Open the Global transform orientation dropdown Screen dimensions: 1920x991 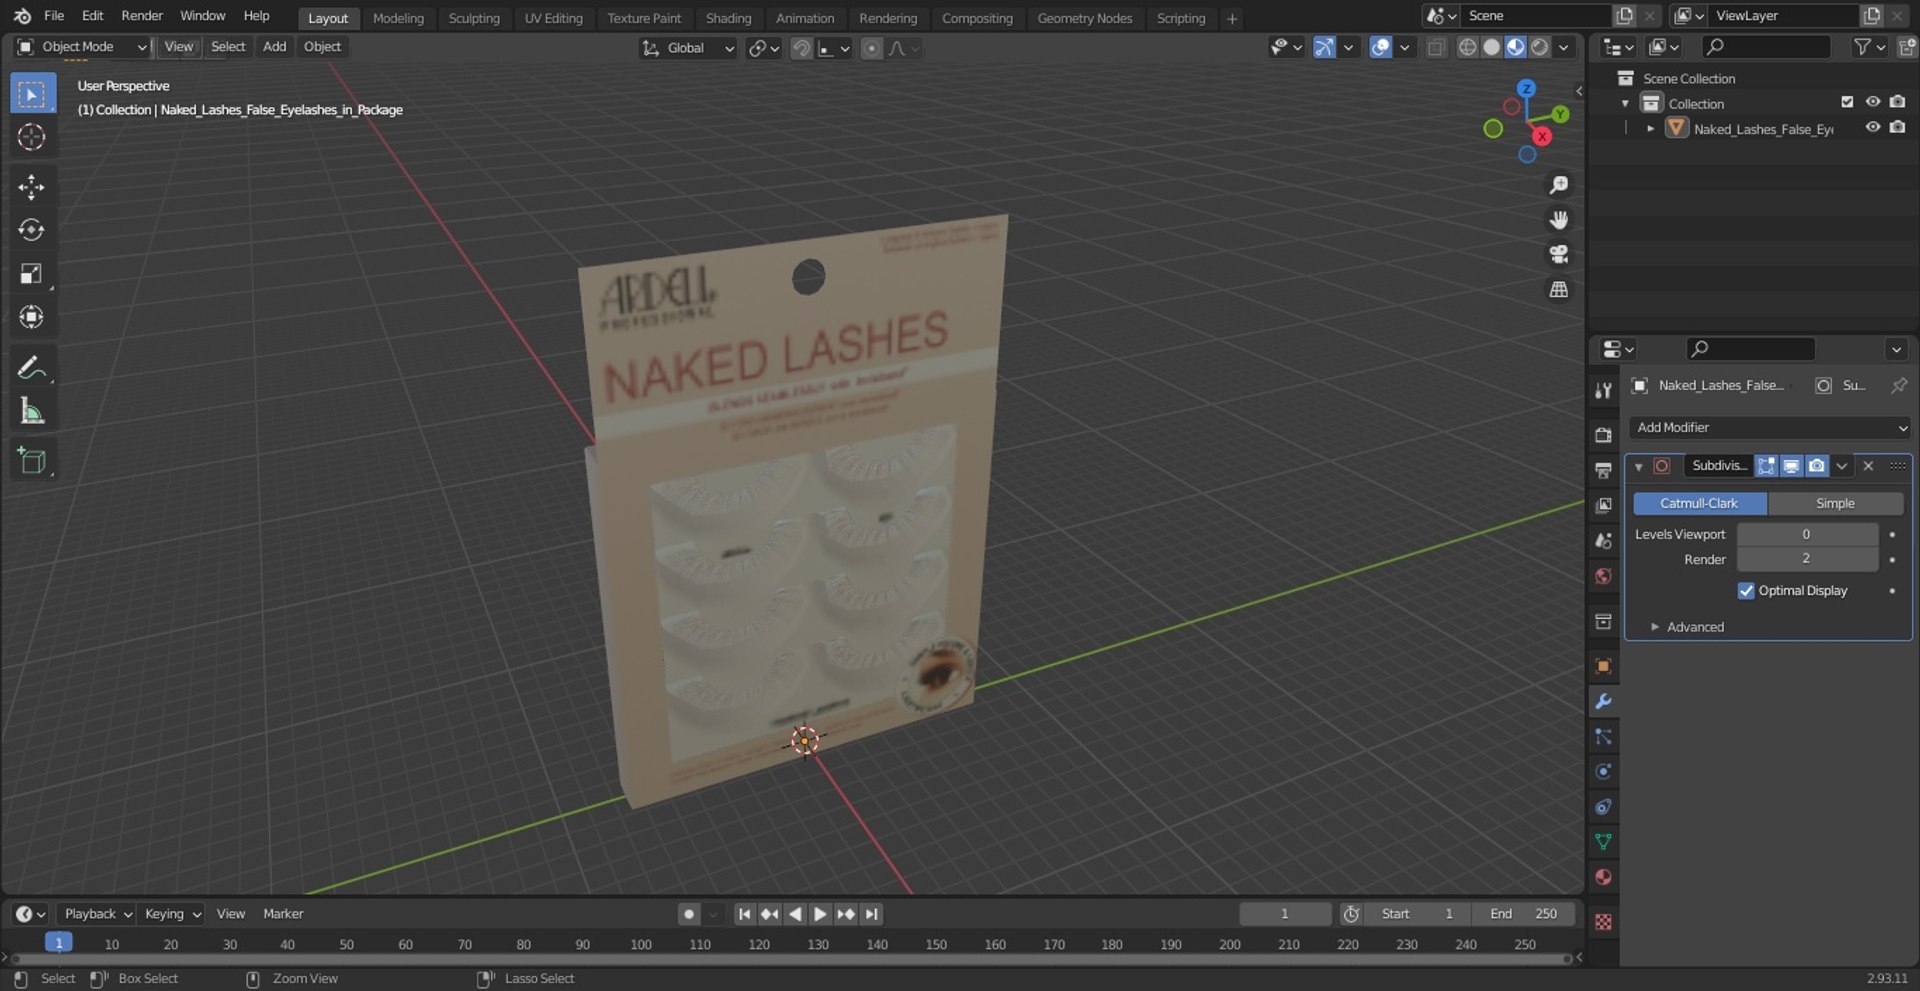[688, 48]
